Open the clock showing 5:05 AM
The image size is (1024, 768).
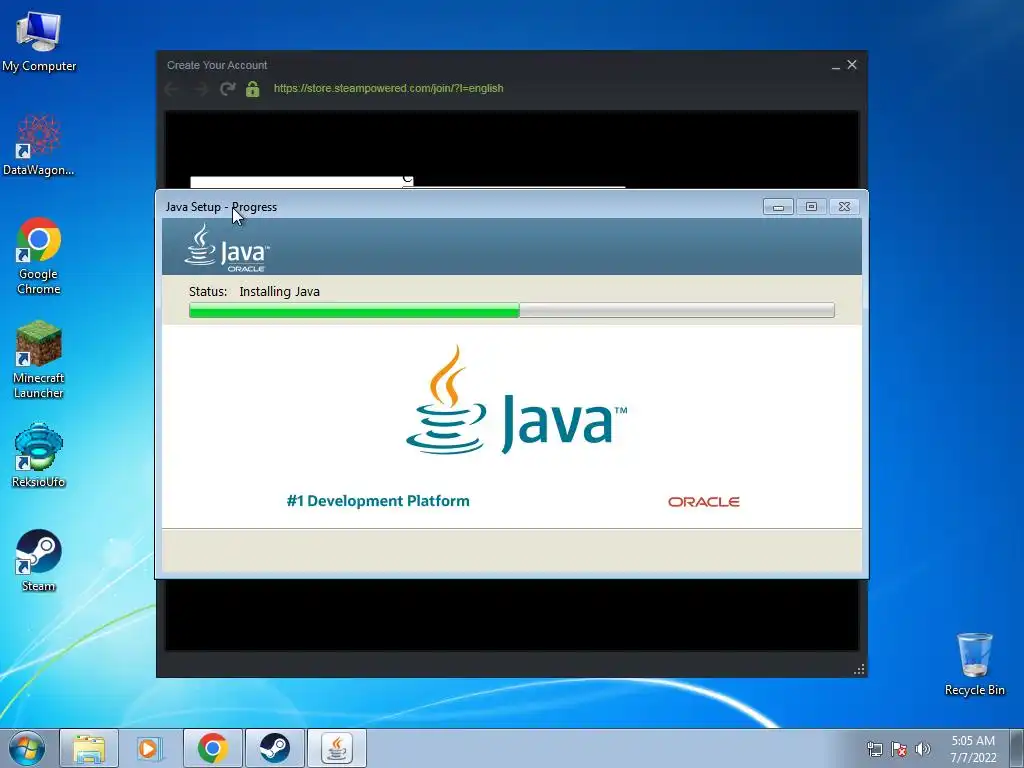click(973, 749)
